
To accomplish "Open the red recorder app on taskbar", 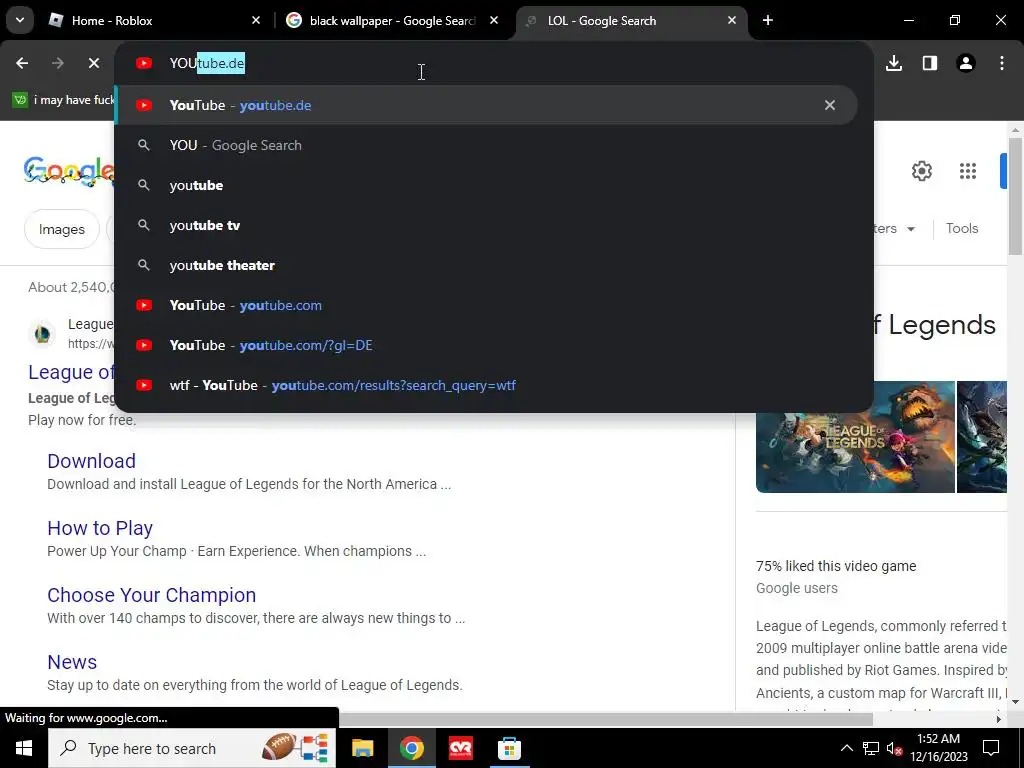I will click(x=461, y=748).
